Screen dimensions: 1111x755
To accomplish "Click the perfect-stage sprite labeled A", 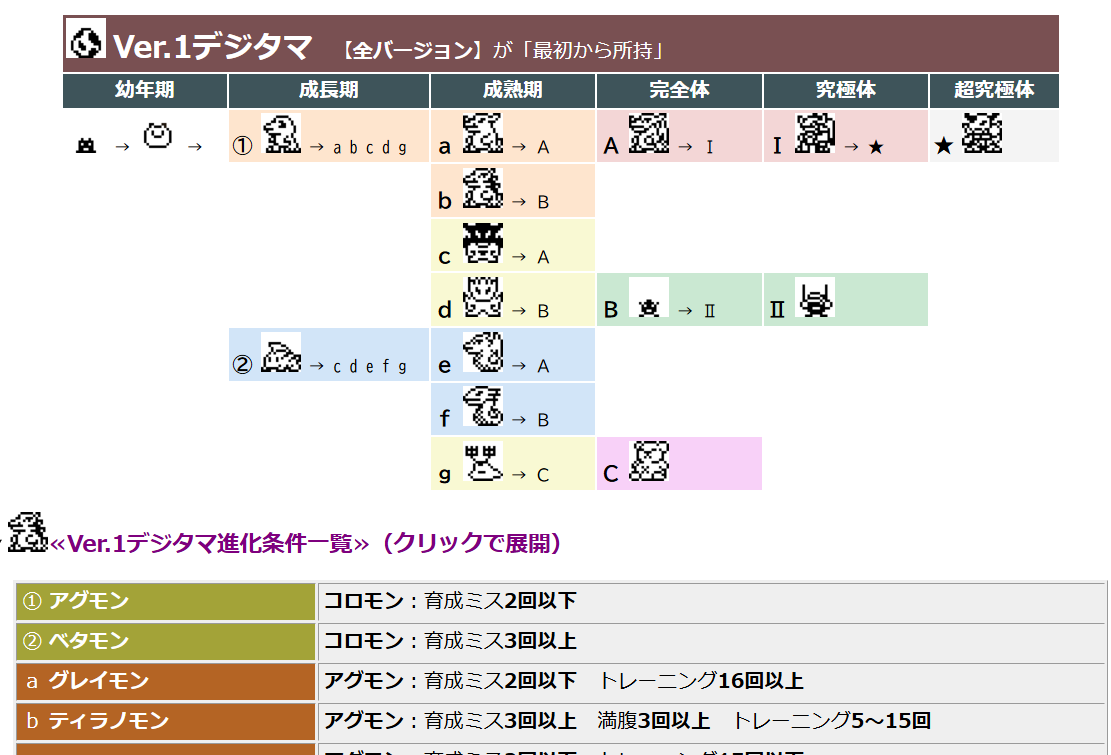I will click(x=649, y=133).
